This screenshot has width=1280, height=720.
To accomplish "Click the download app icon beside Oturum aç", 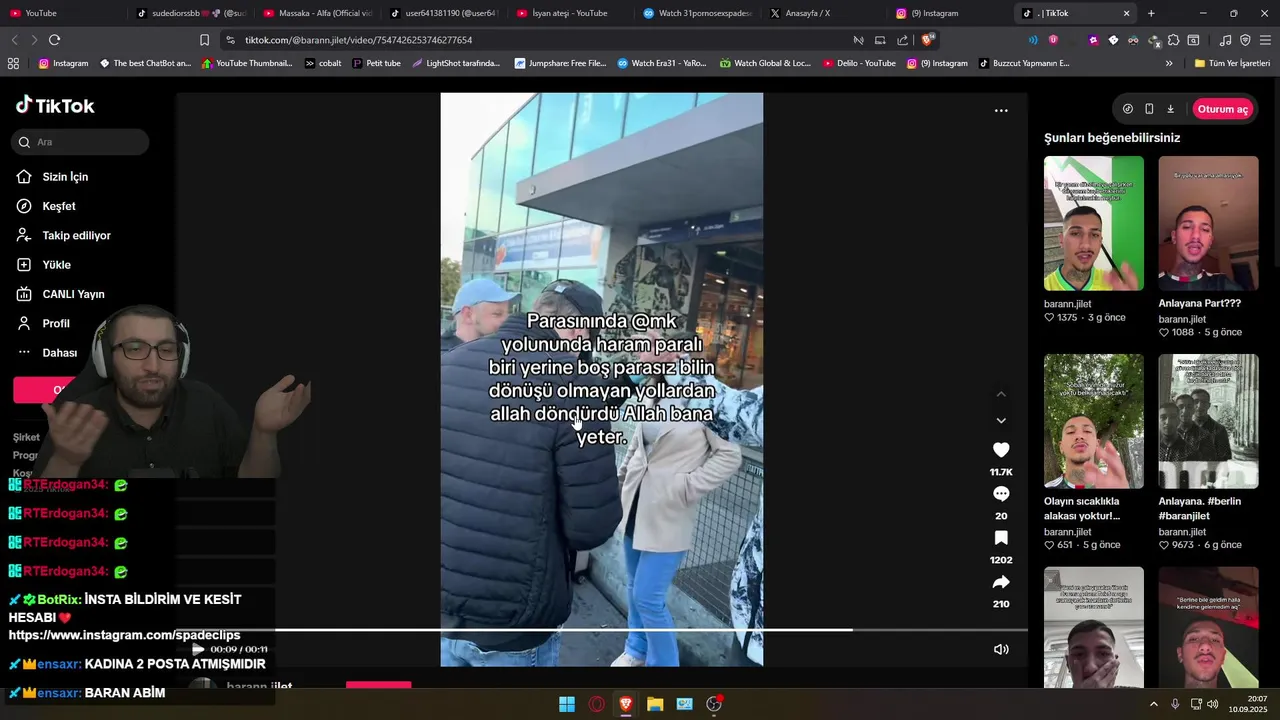I will (x=1171, y=109).
